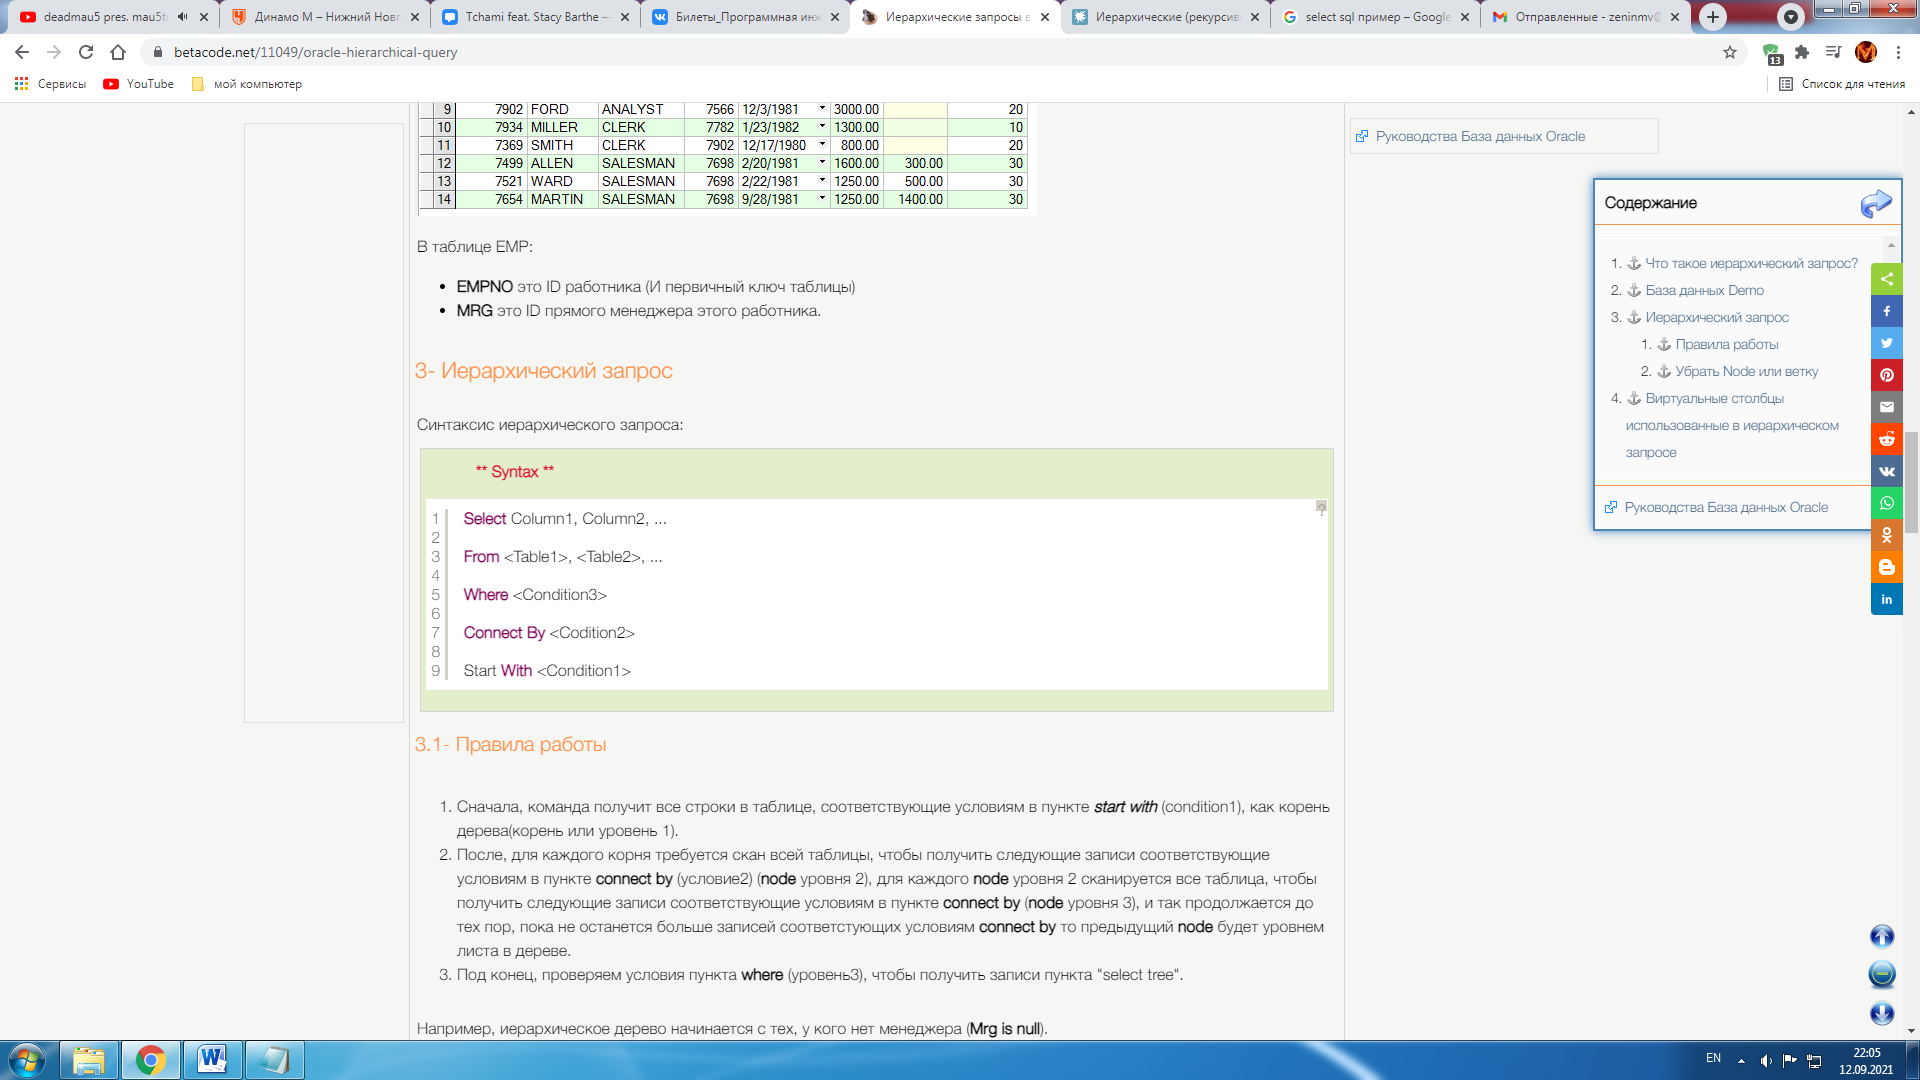Share page via the Reddit icon
Image resolution: width=1920 pixels, height=1080 pixels.
[x=1886, y=439]
